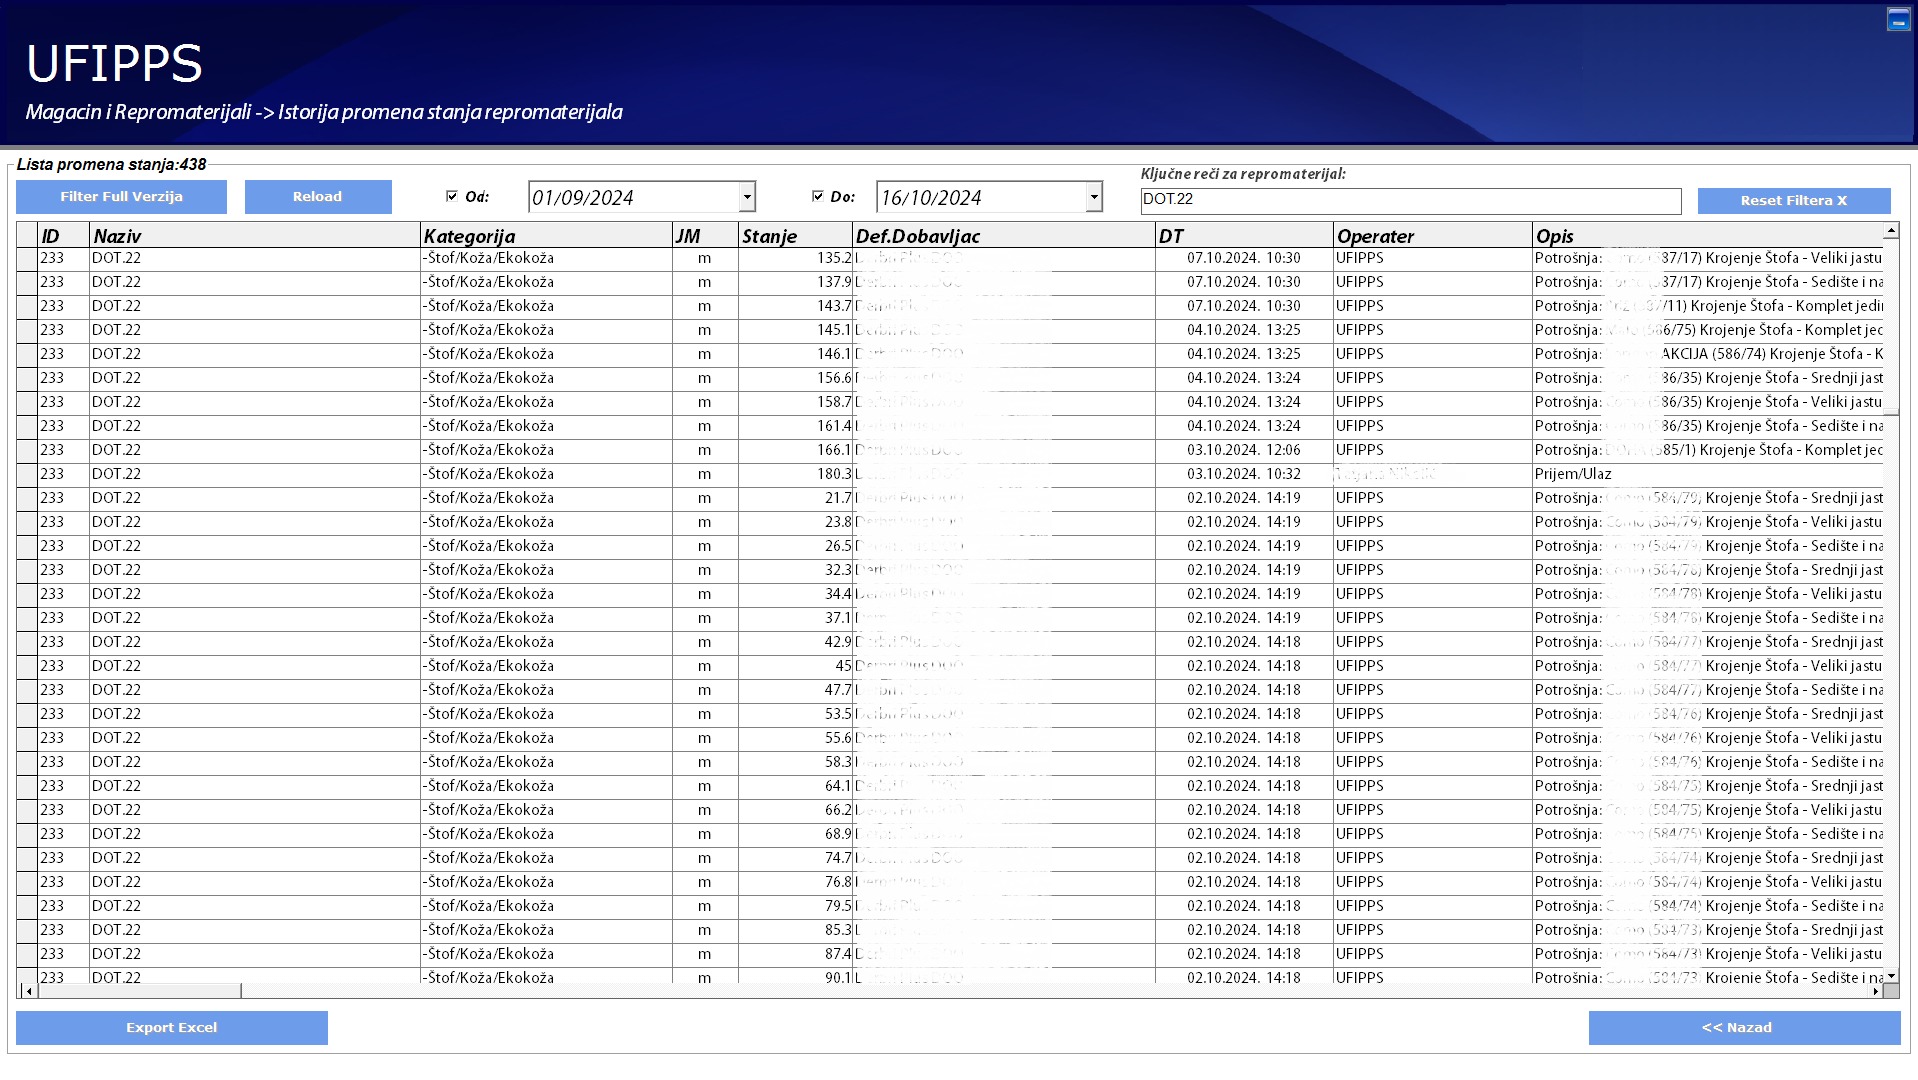Viewport: 1918px width, 1080px height.
Task: Click the Stanje cell 74.7
Action: tap(796, 858)
